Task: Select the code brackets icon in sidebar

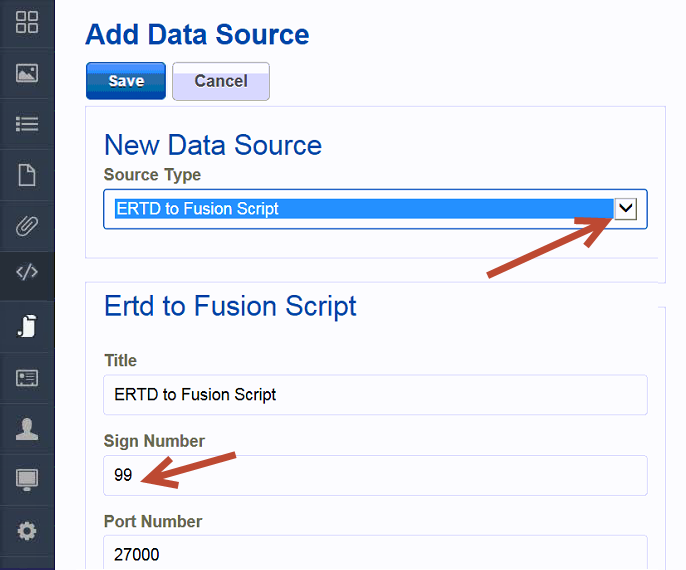Action: click(27, 271)
